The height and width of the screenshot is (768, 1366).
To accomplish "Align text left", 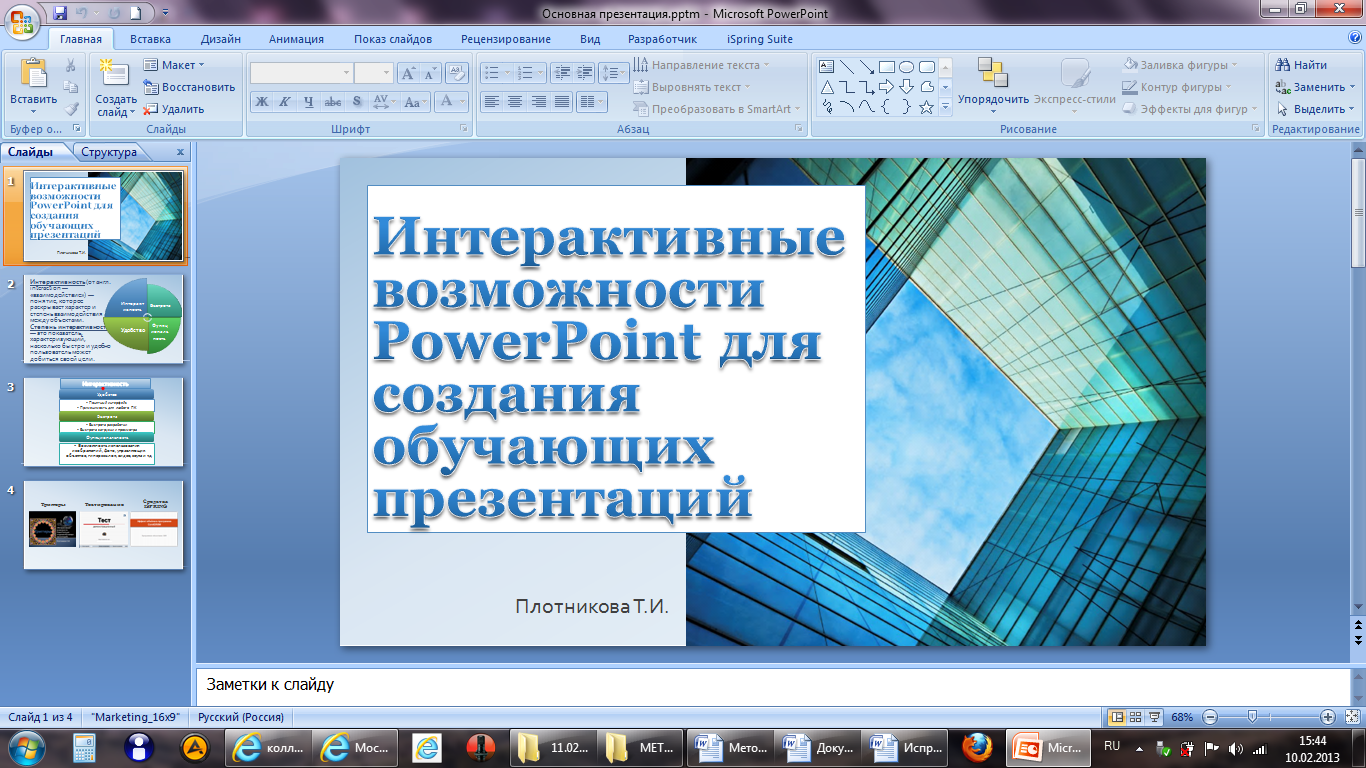I will click(491, 101).
